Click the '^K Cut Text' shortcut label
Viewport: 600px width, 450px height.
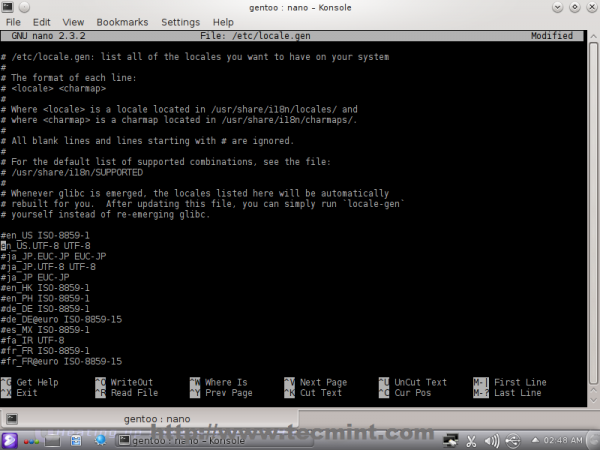tap(313, 393)
